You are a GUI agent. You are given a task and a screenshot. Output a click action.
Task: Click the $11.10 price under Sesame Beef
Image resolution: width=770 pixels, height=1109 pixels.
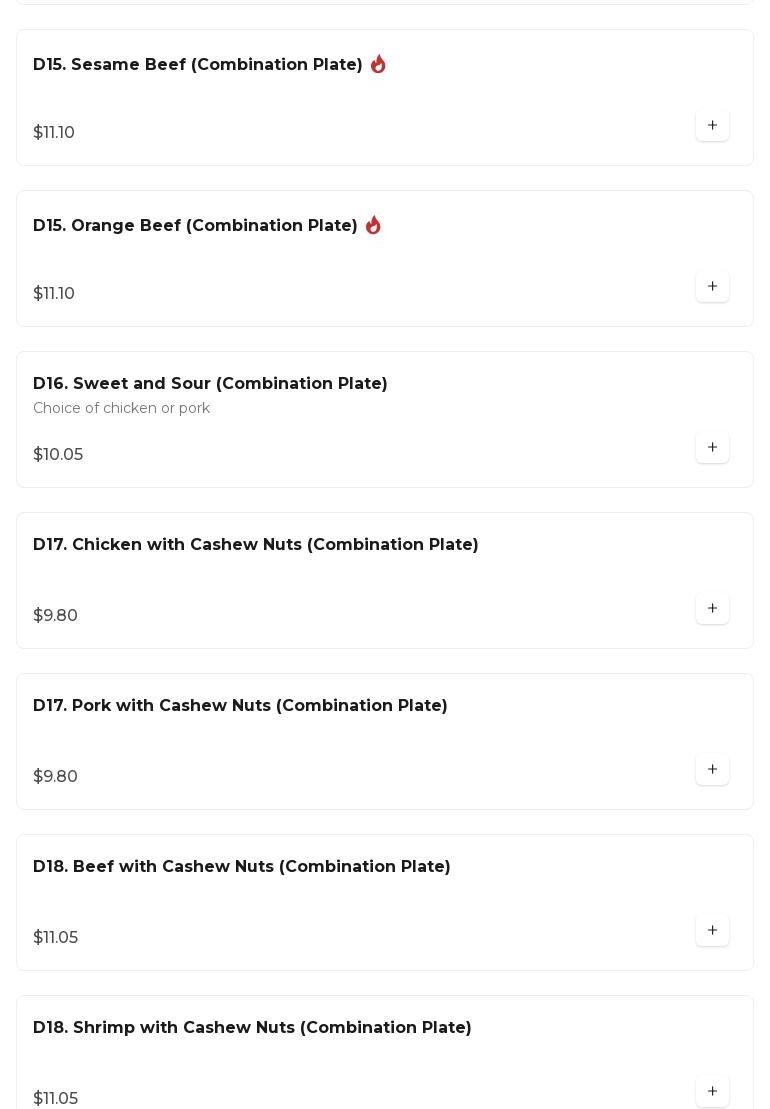tap(54, 133)
